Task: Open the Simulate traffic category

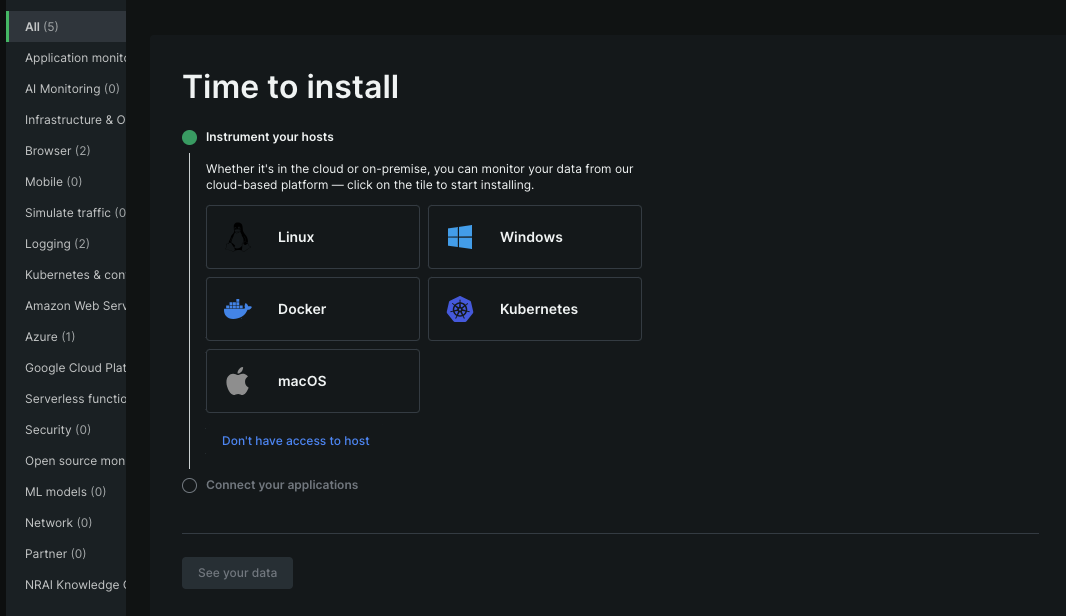Action: [67, 213]
